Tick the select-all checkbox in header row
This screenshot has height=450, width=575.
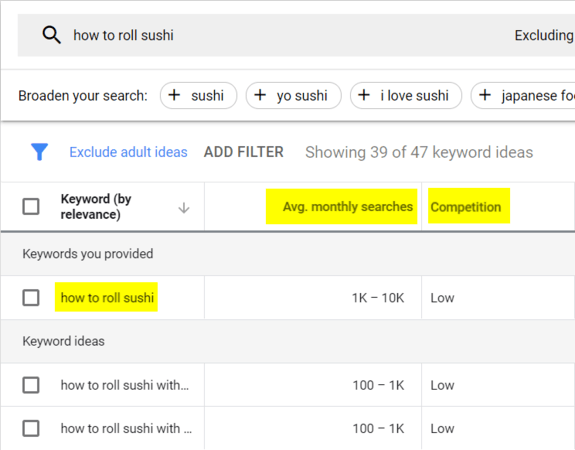coord(31,206)
